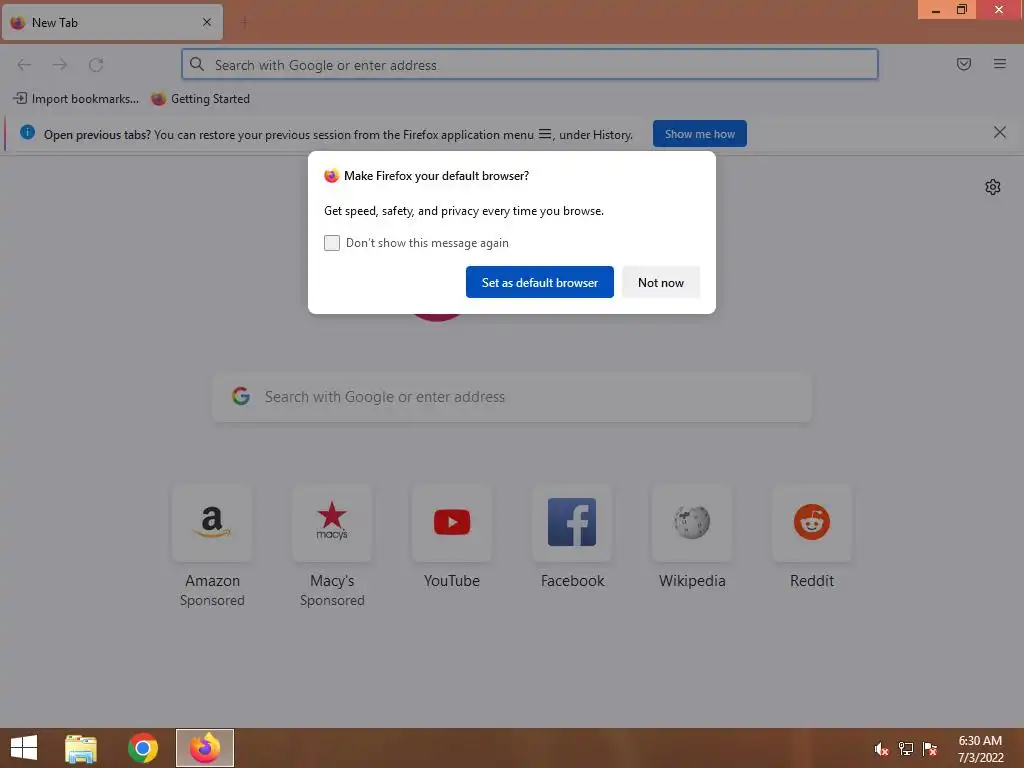Image resolution: width=1024 pixels, height=768 pixels.
Task: Open Save to Pocket icon
Action: tap(964, 64)
